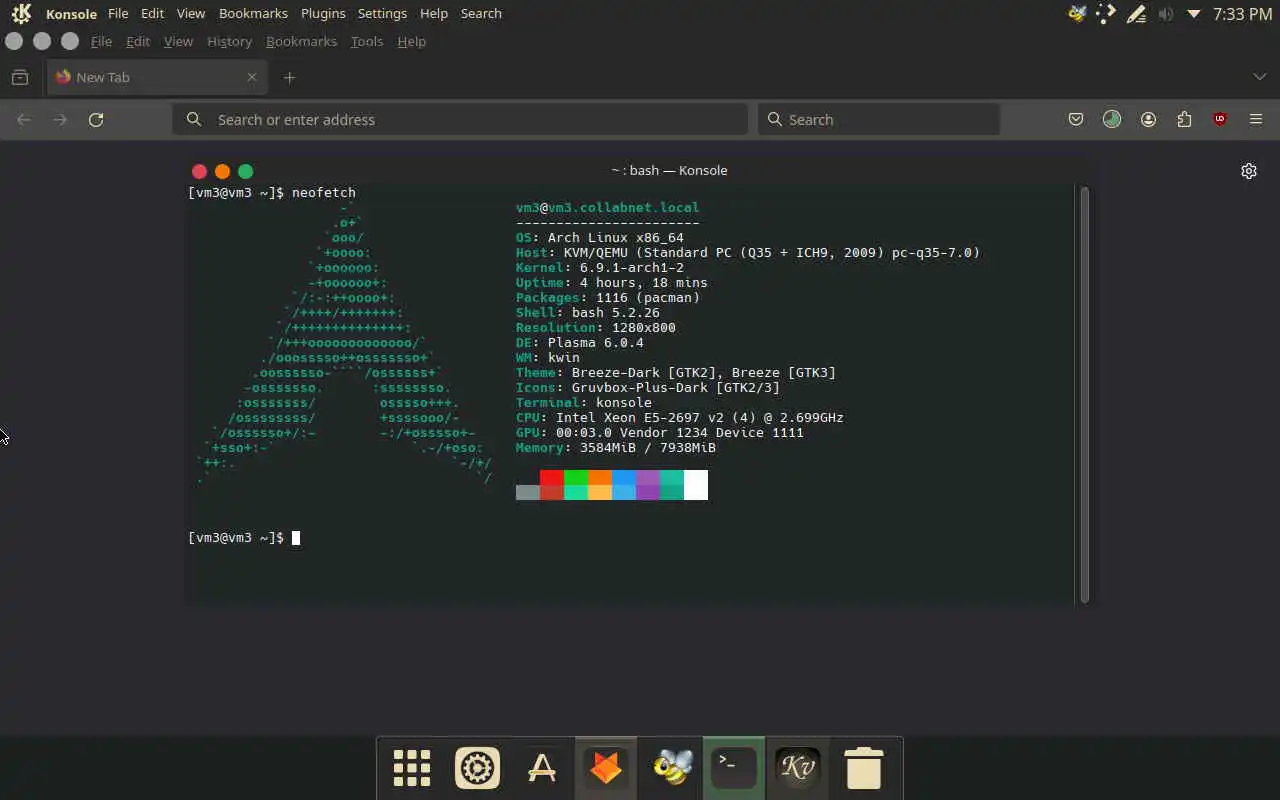The height and width of the screenshot is (800, 1280).
Task: Click the Konsole vertical scrollbar
Action: 1084,394
